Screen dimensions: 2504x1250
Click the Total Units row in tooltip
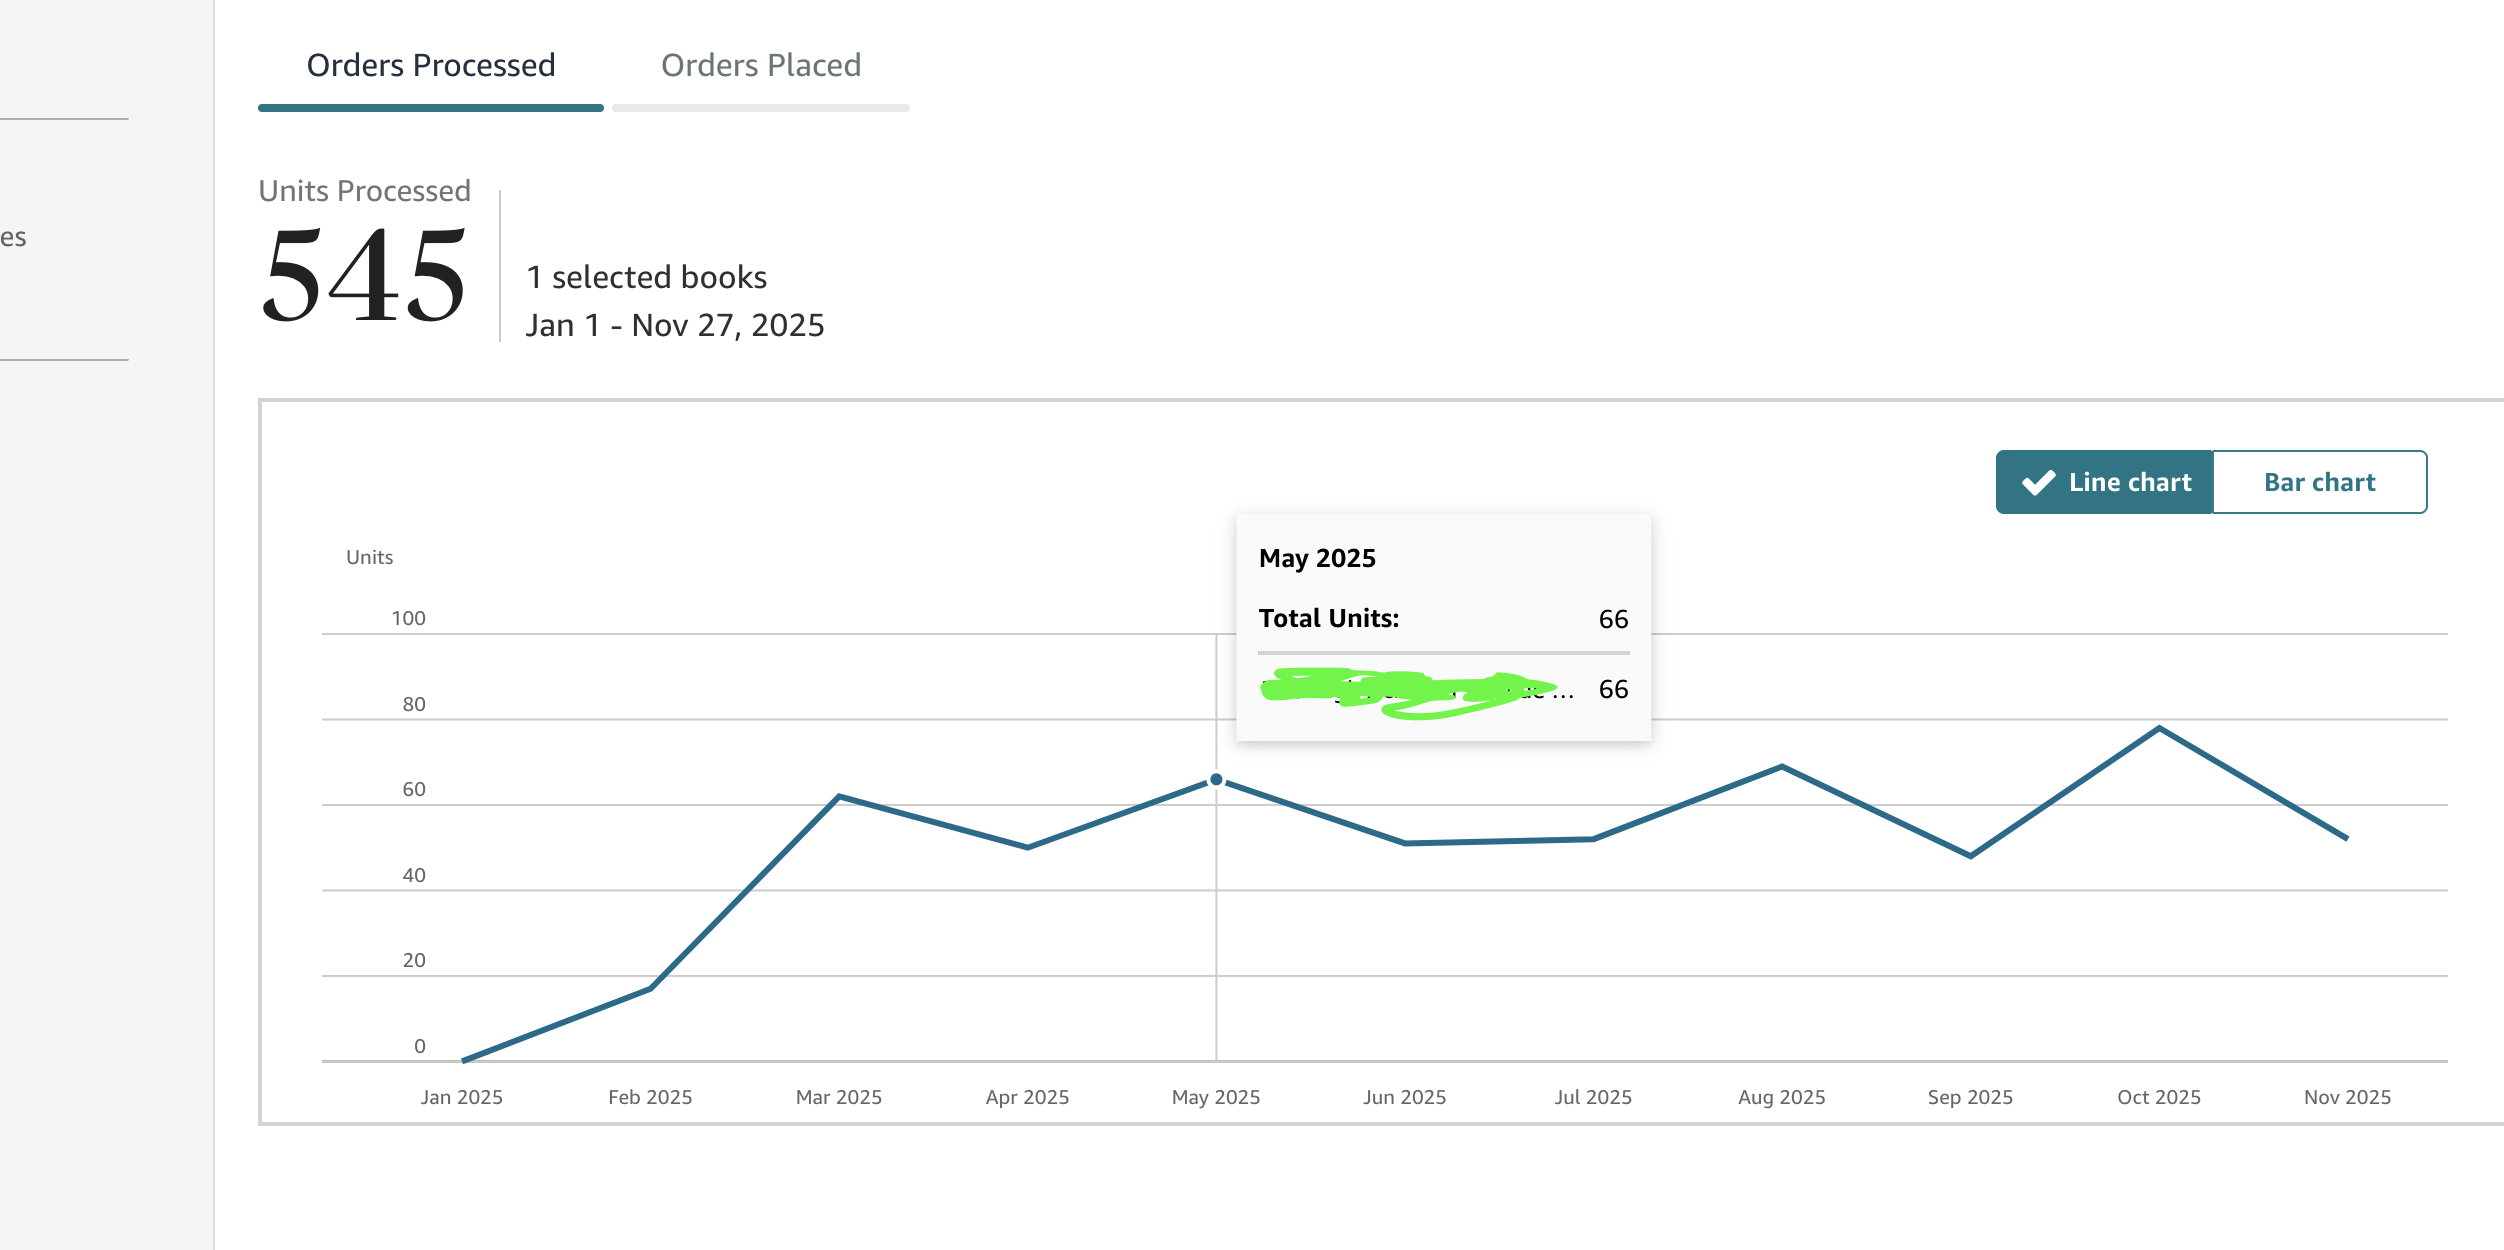click(1442, 618)
